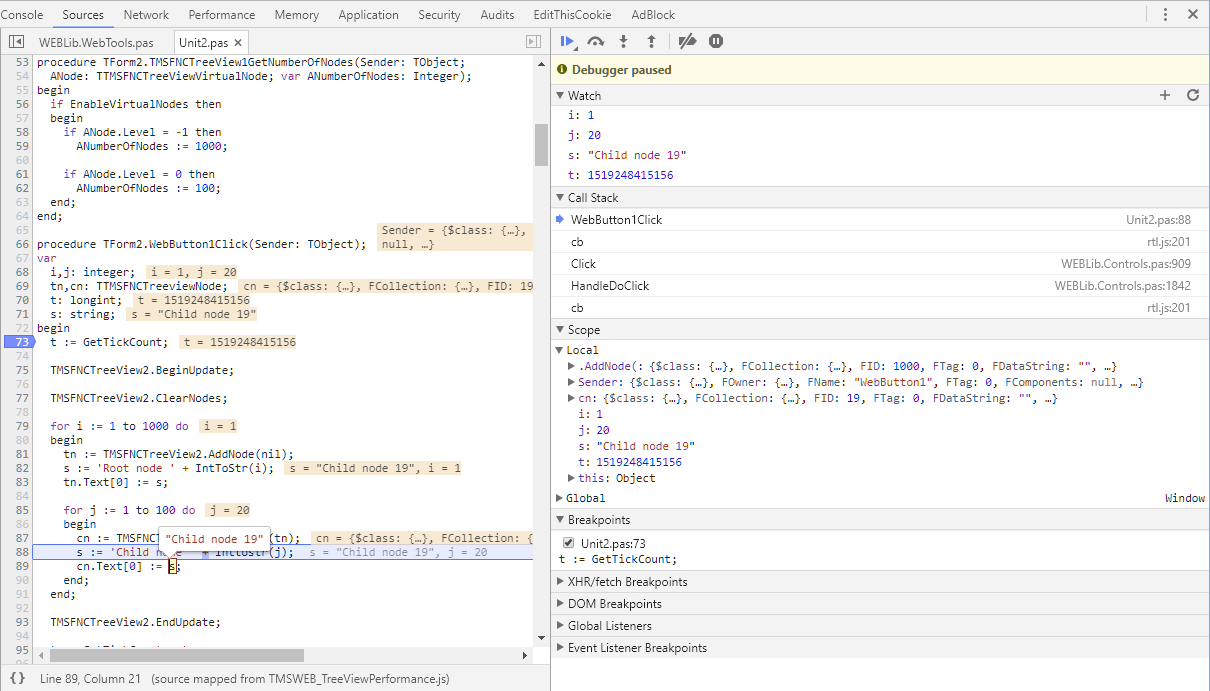Click the Debugger paused banner

click(x=880, y=70)
